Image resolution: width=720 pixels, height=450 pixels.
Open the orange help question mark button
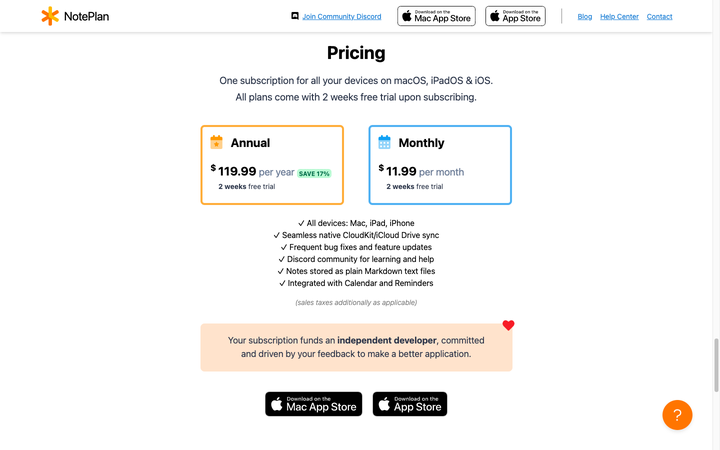(677, 414)
